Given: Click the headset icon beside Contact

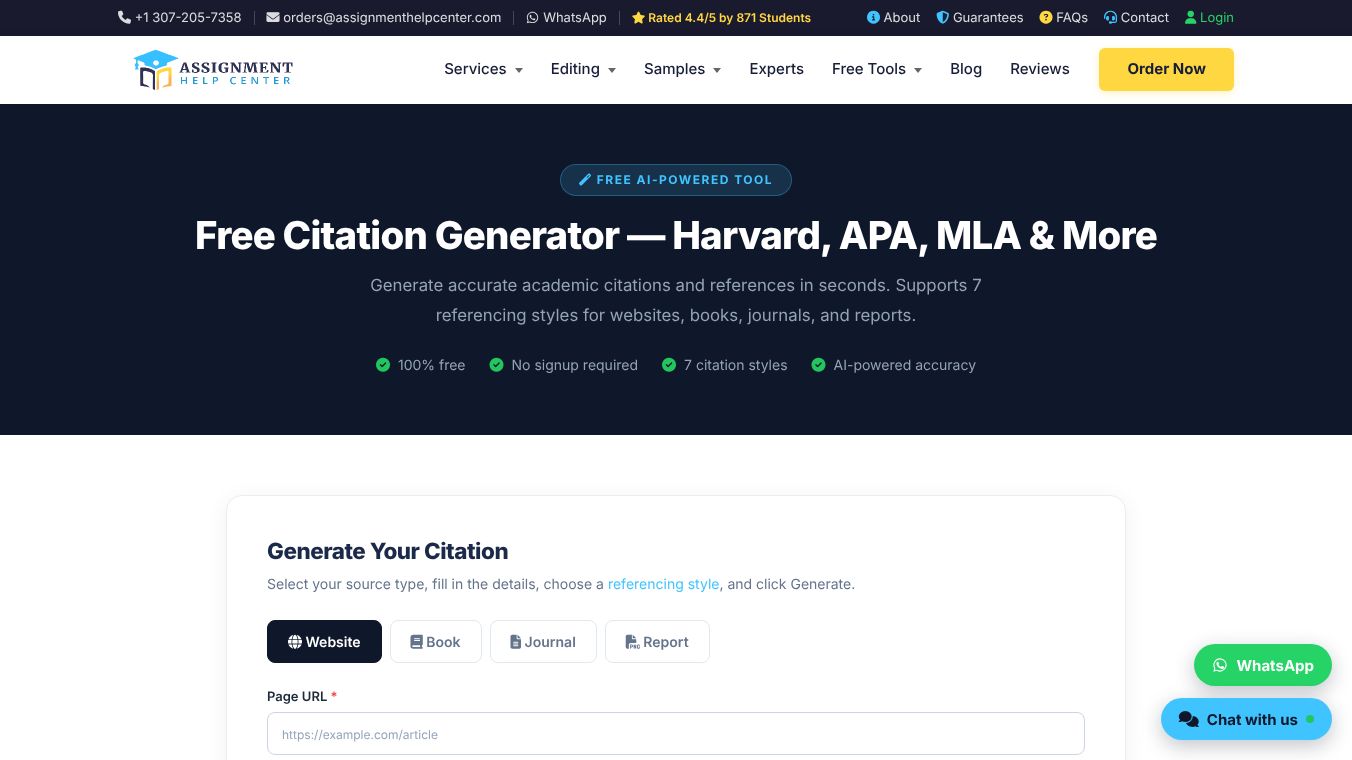Looking at the screenshot, I should click(1110, 17).
